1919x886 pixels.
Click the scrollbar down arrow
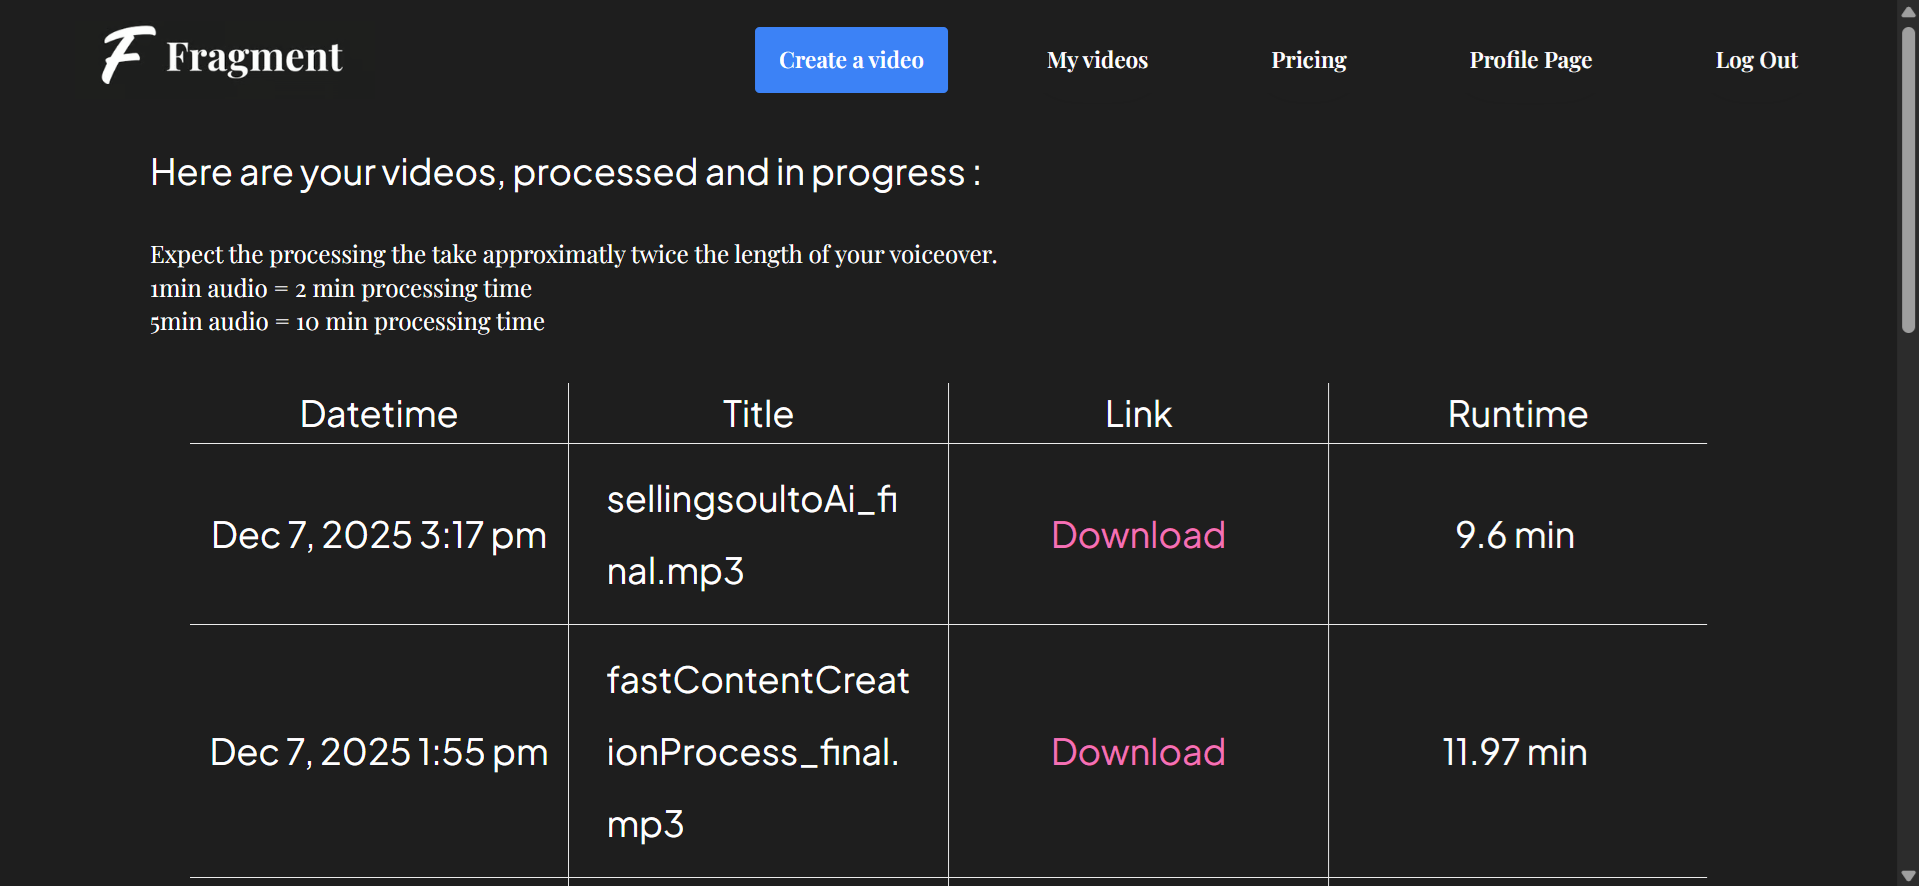point(1908,875)
